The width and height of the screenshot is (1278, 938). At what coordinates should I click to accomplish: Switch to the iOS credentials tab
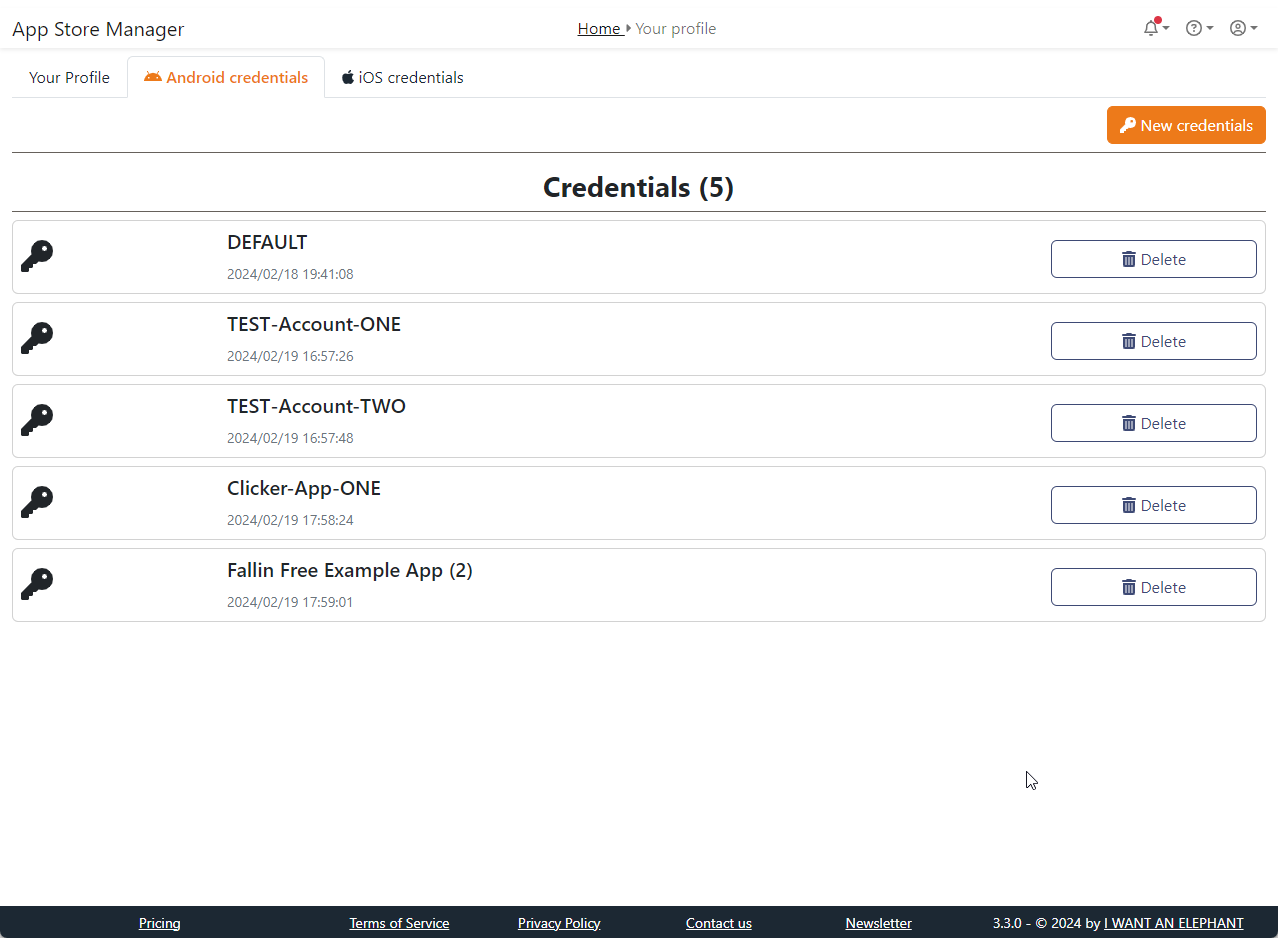pyautogui.click(x=402, y=77)
